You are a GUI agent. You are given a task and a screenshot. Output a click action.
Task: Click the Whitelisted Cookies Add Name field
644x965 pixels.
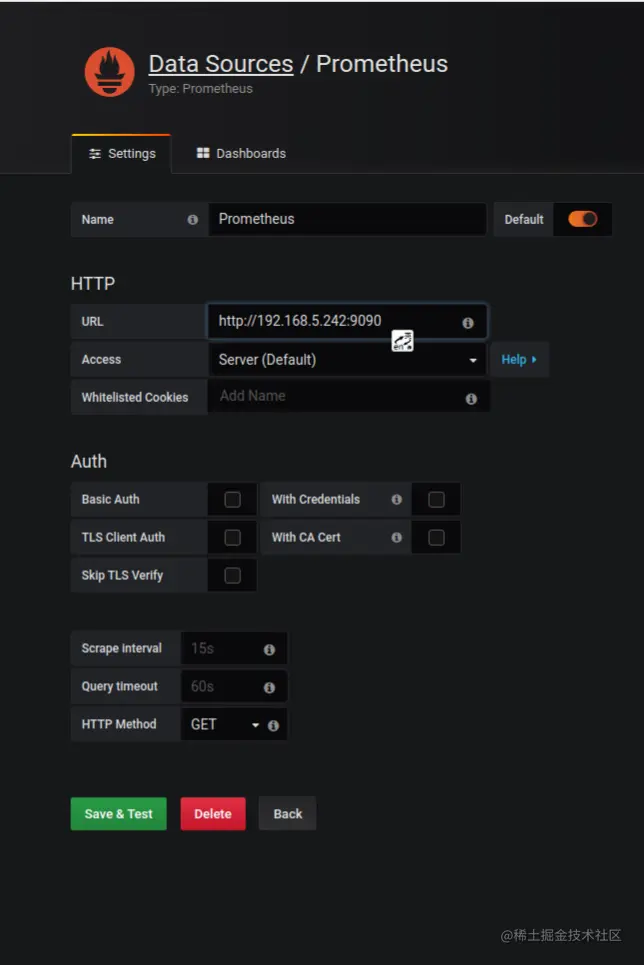[348, 396]
